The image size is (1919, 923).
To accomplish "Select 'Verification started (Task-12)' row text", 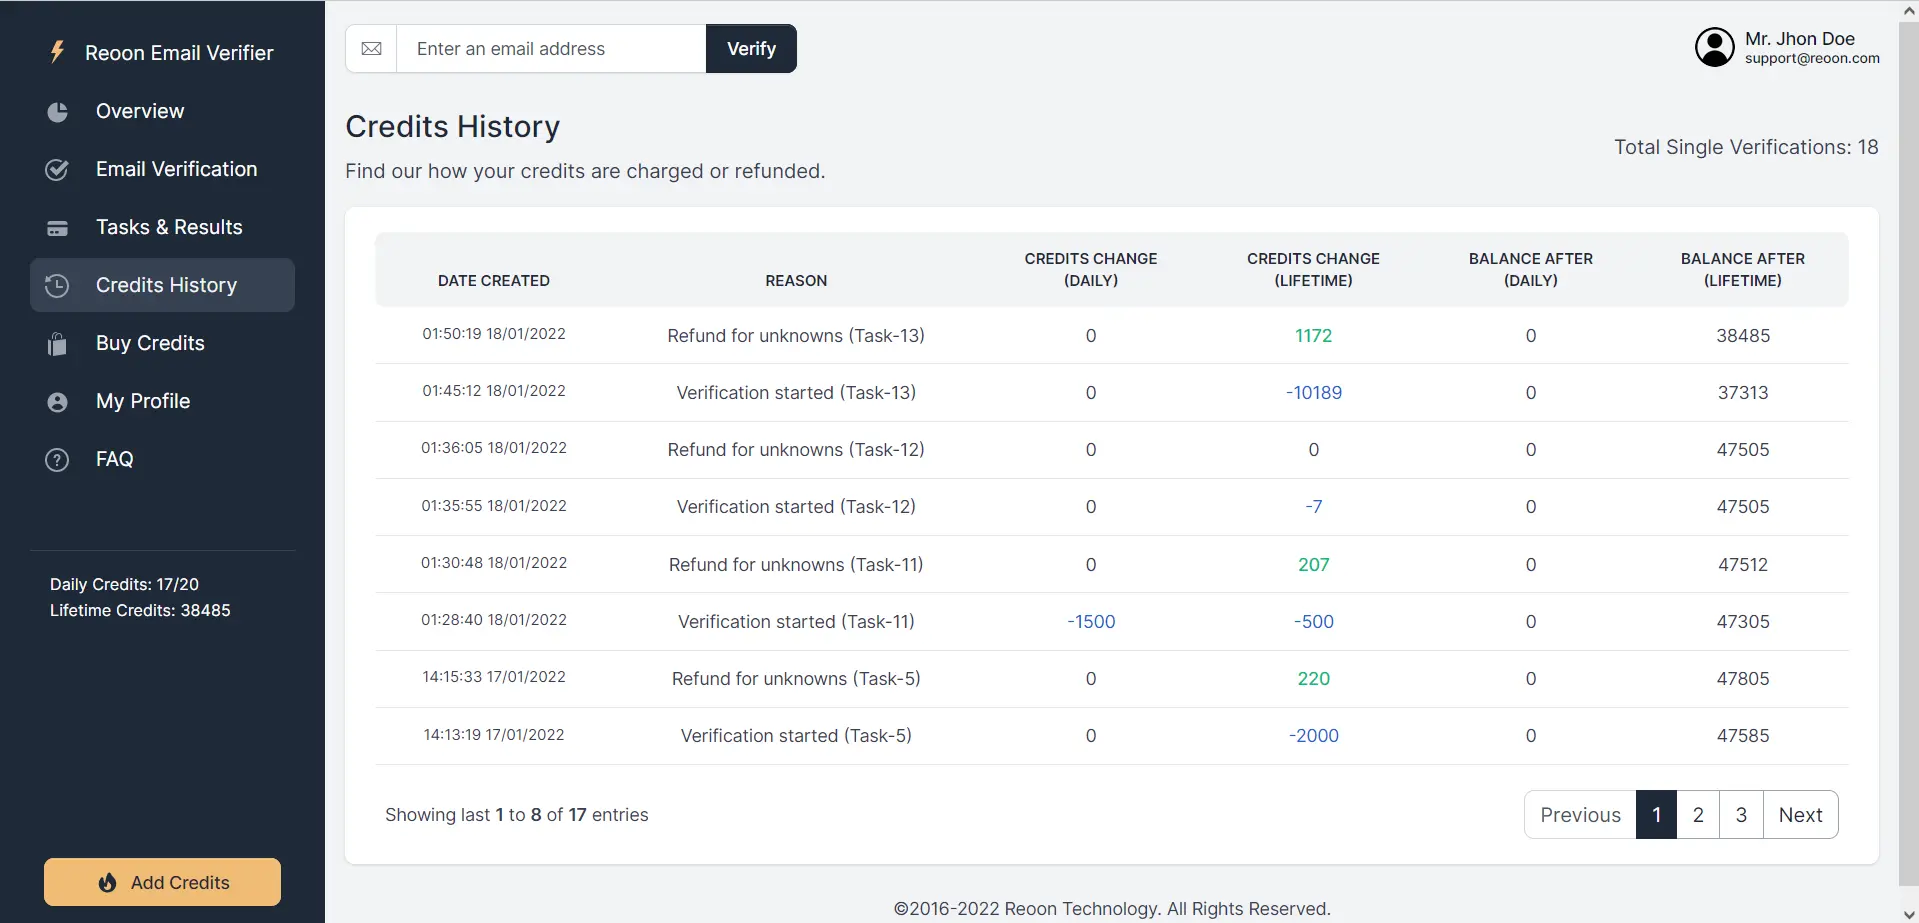I will click(x=796, y=507).
